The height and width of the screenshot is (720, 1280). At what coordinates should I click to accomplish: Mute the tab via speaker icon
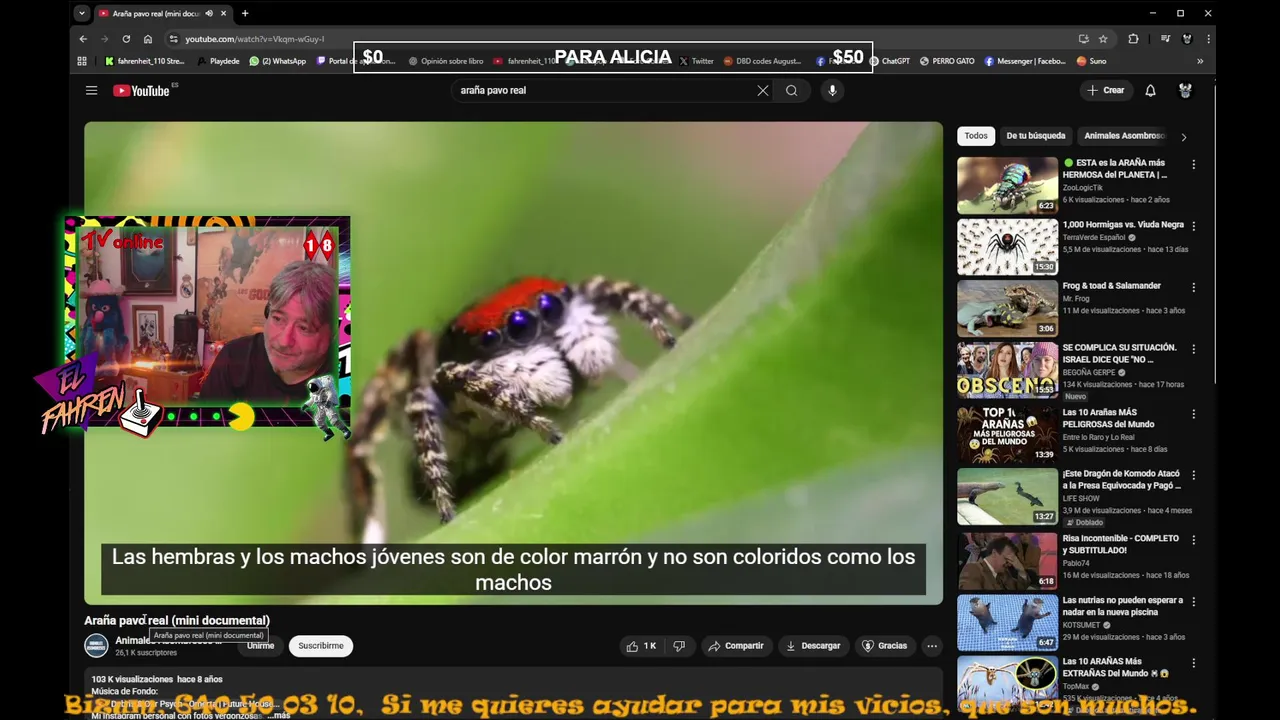[209, 13]
